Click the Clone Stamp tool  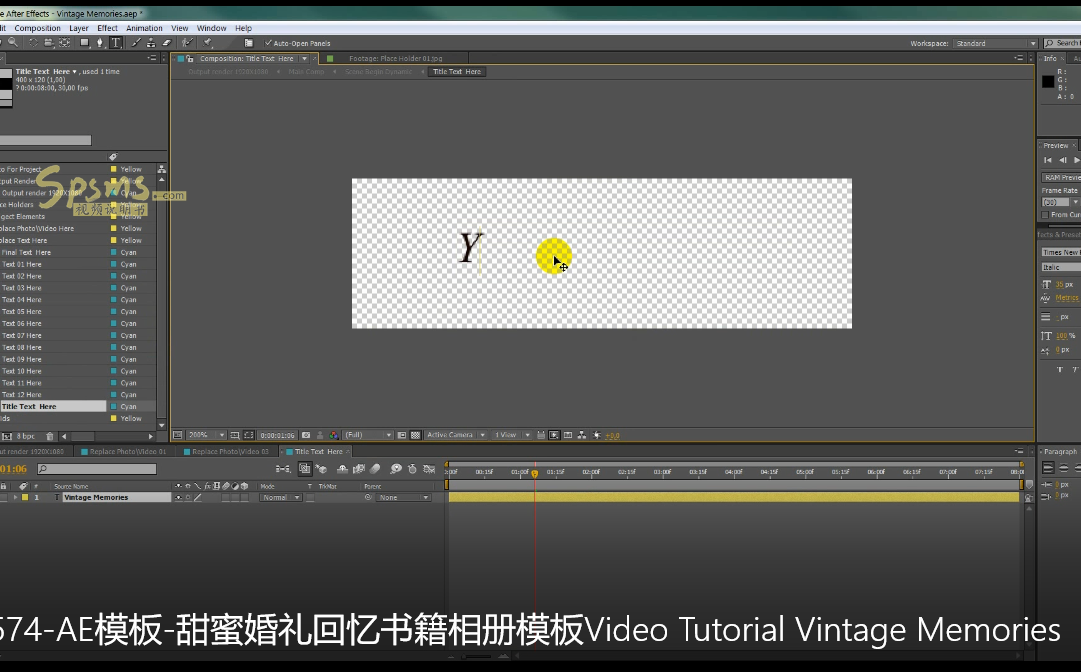tap(149, 43)
